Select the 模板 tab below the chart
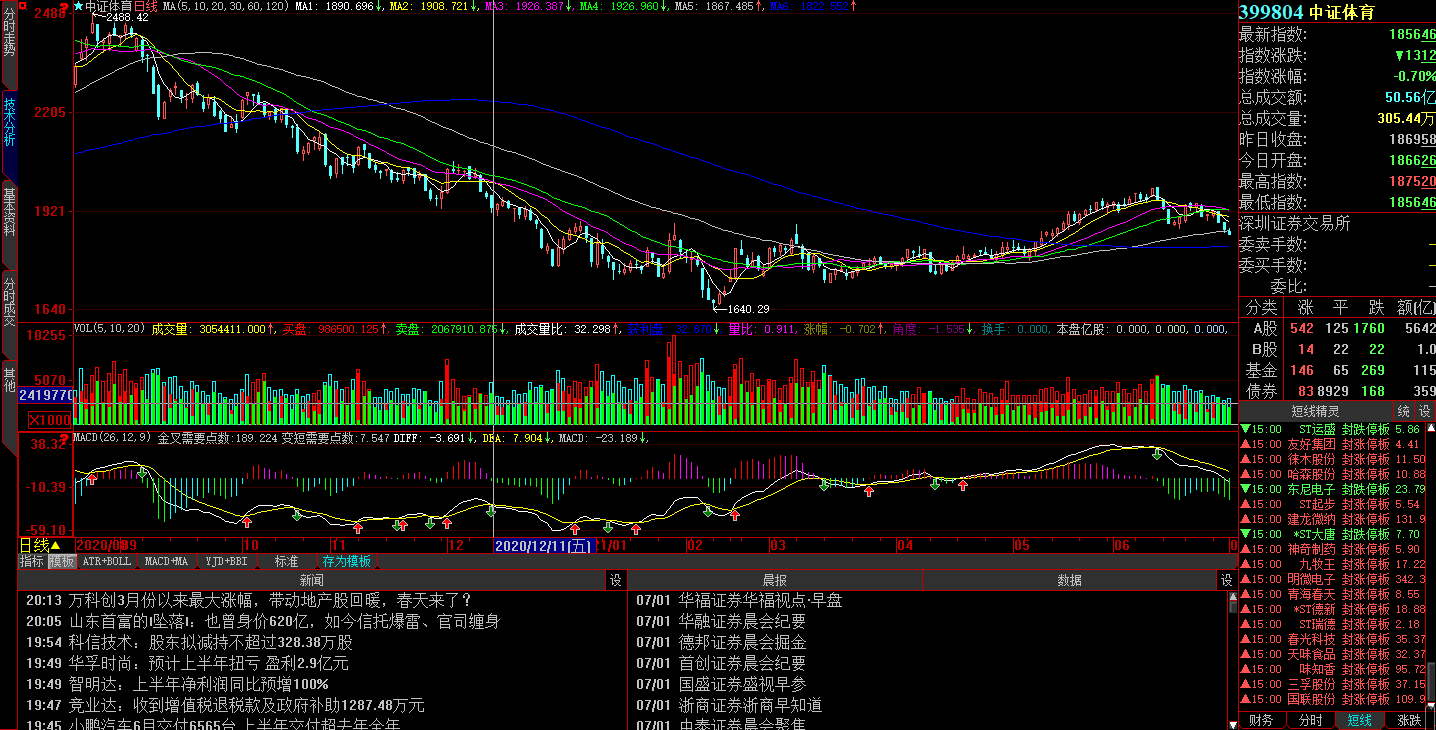1436x730 pixels. [x=62, y=562]
